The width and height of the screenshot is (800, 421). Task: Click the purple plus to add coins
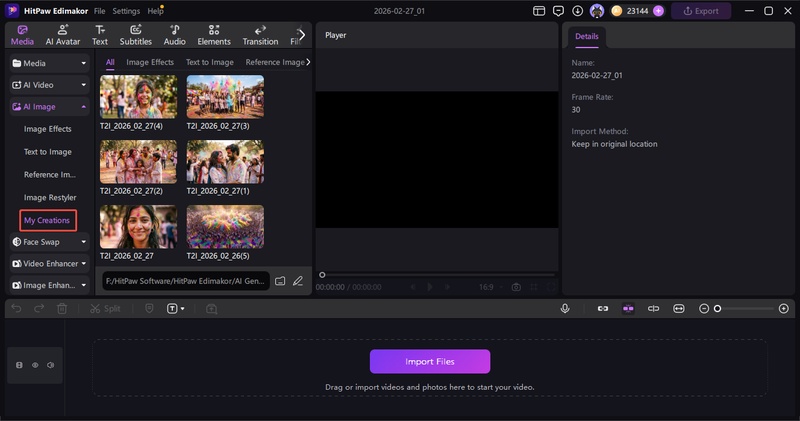(658, 11)
